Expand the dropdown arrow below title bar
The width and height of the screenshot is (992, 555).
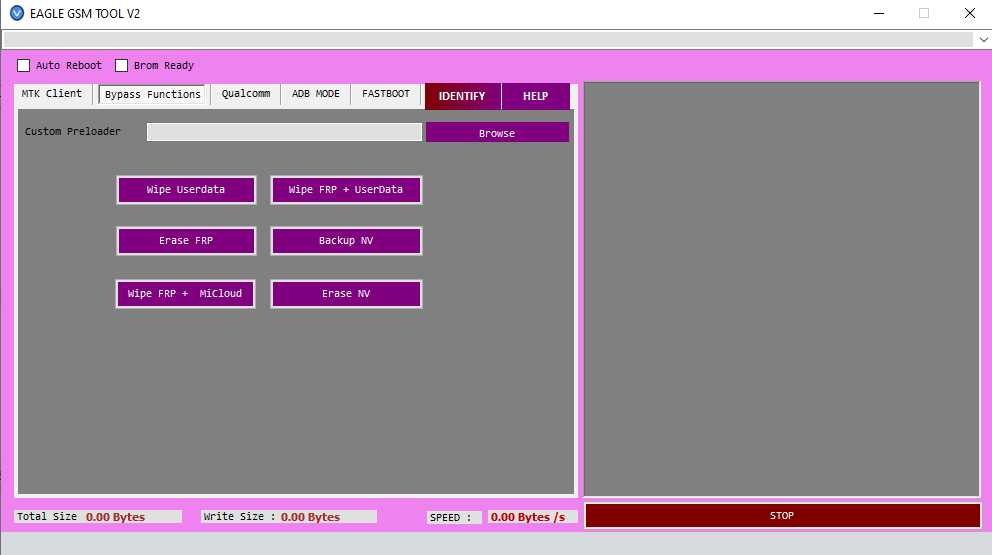point(983,39)
